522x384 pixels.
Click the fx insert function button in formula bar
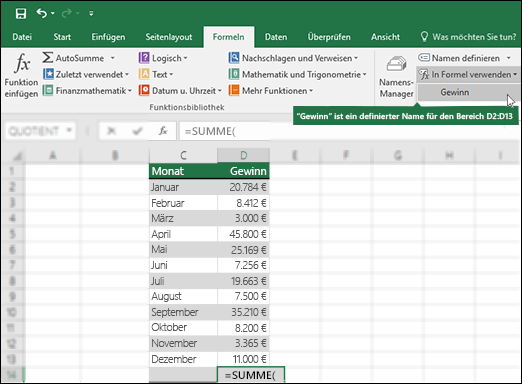pyautogui.click(x=163, y=131)
